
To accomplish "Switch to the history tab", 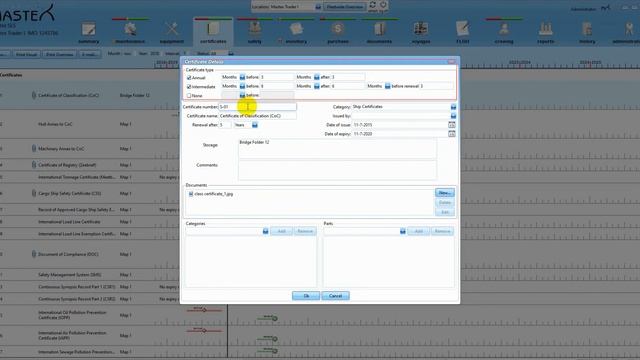I will click(x=587, y=33).
